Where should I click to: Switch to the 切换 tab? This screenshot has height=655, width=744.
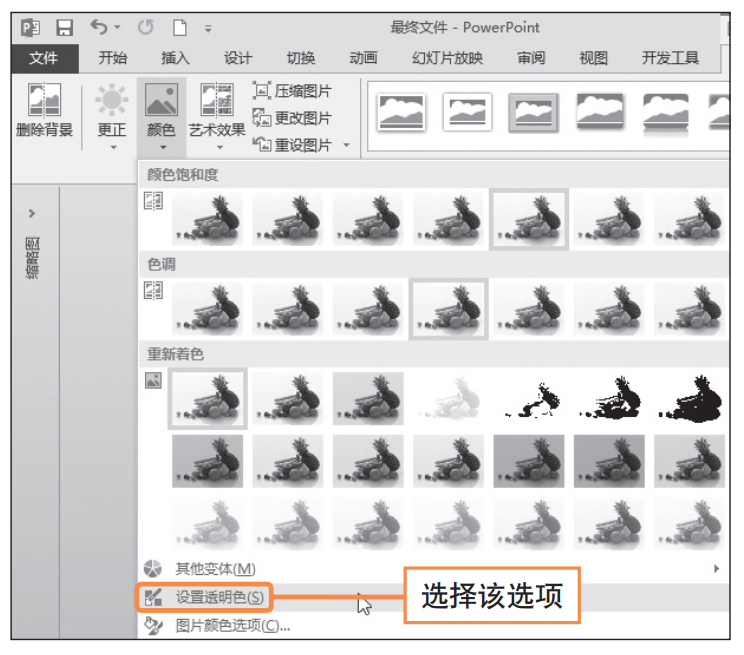(300, 58)
